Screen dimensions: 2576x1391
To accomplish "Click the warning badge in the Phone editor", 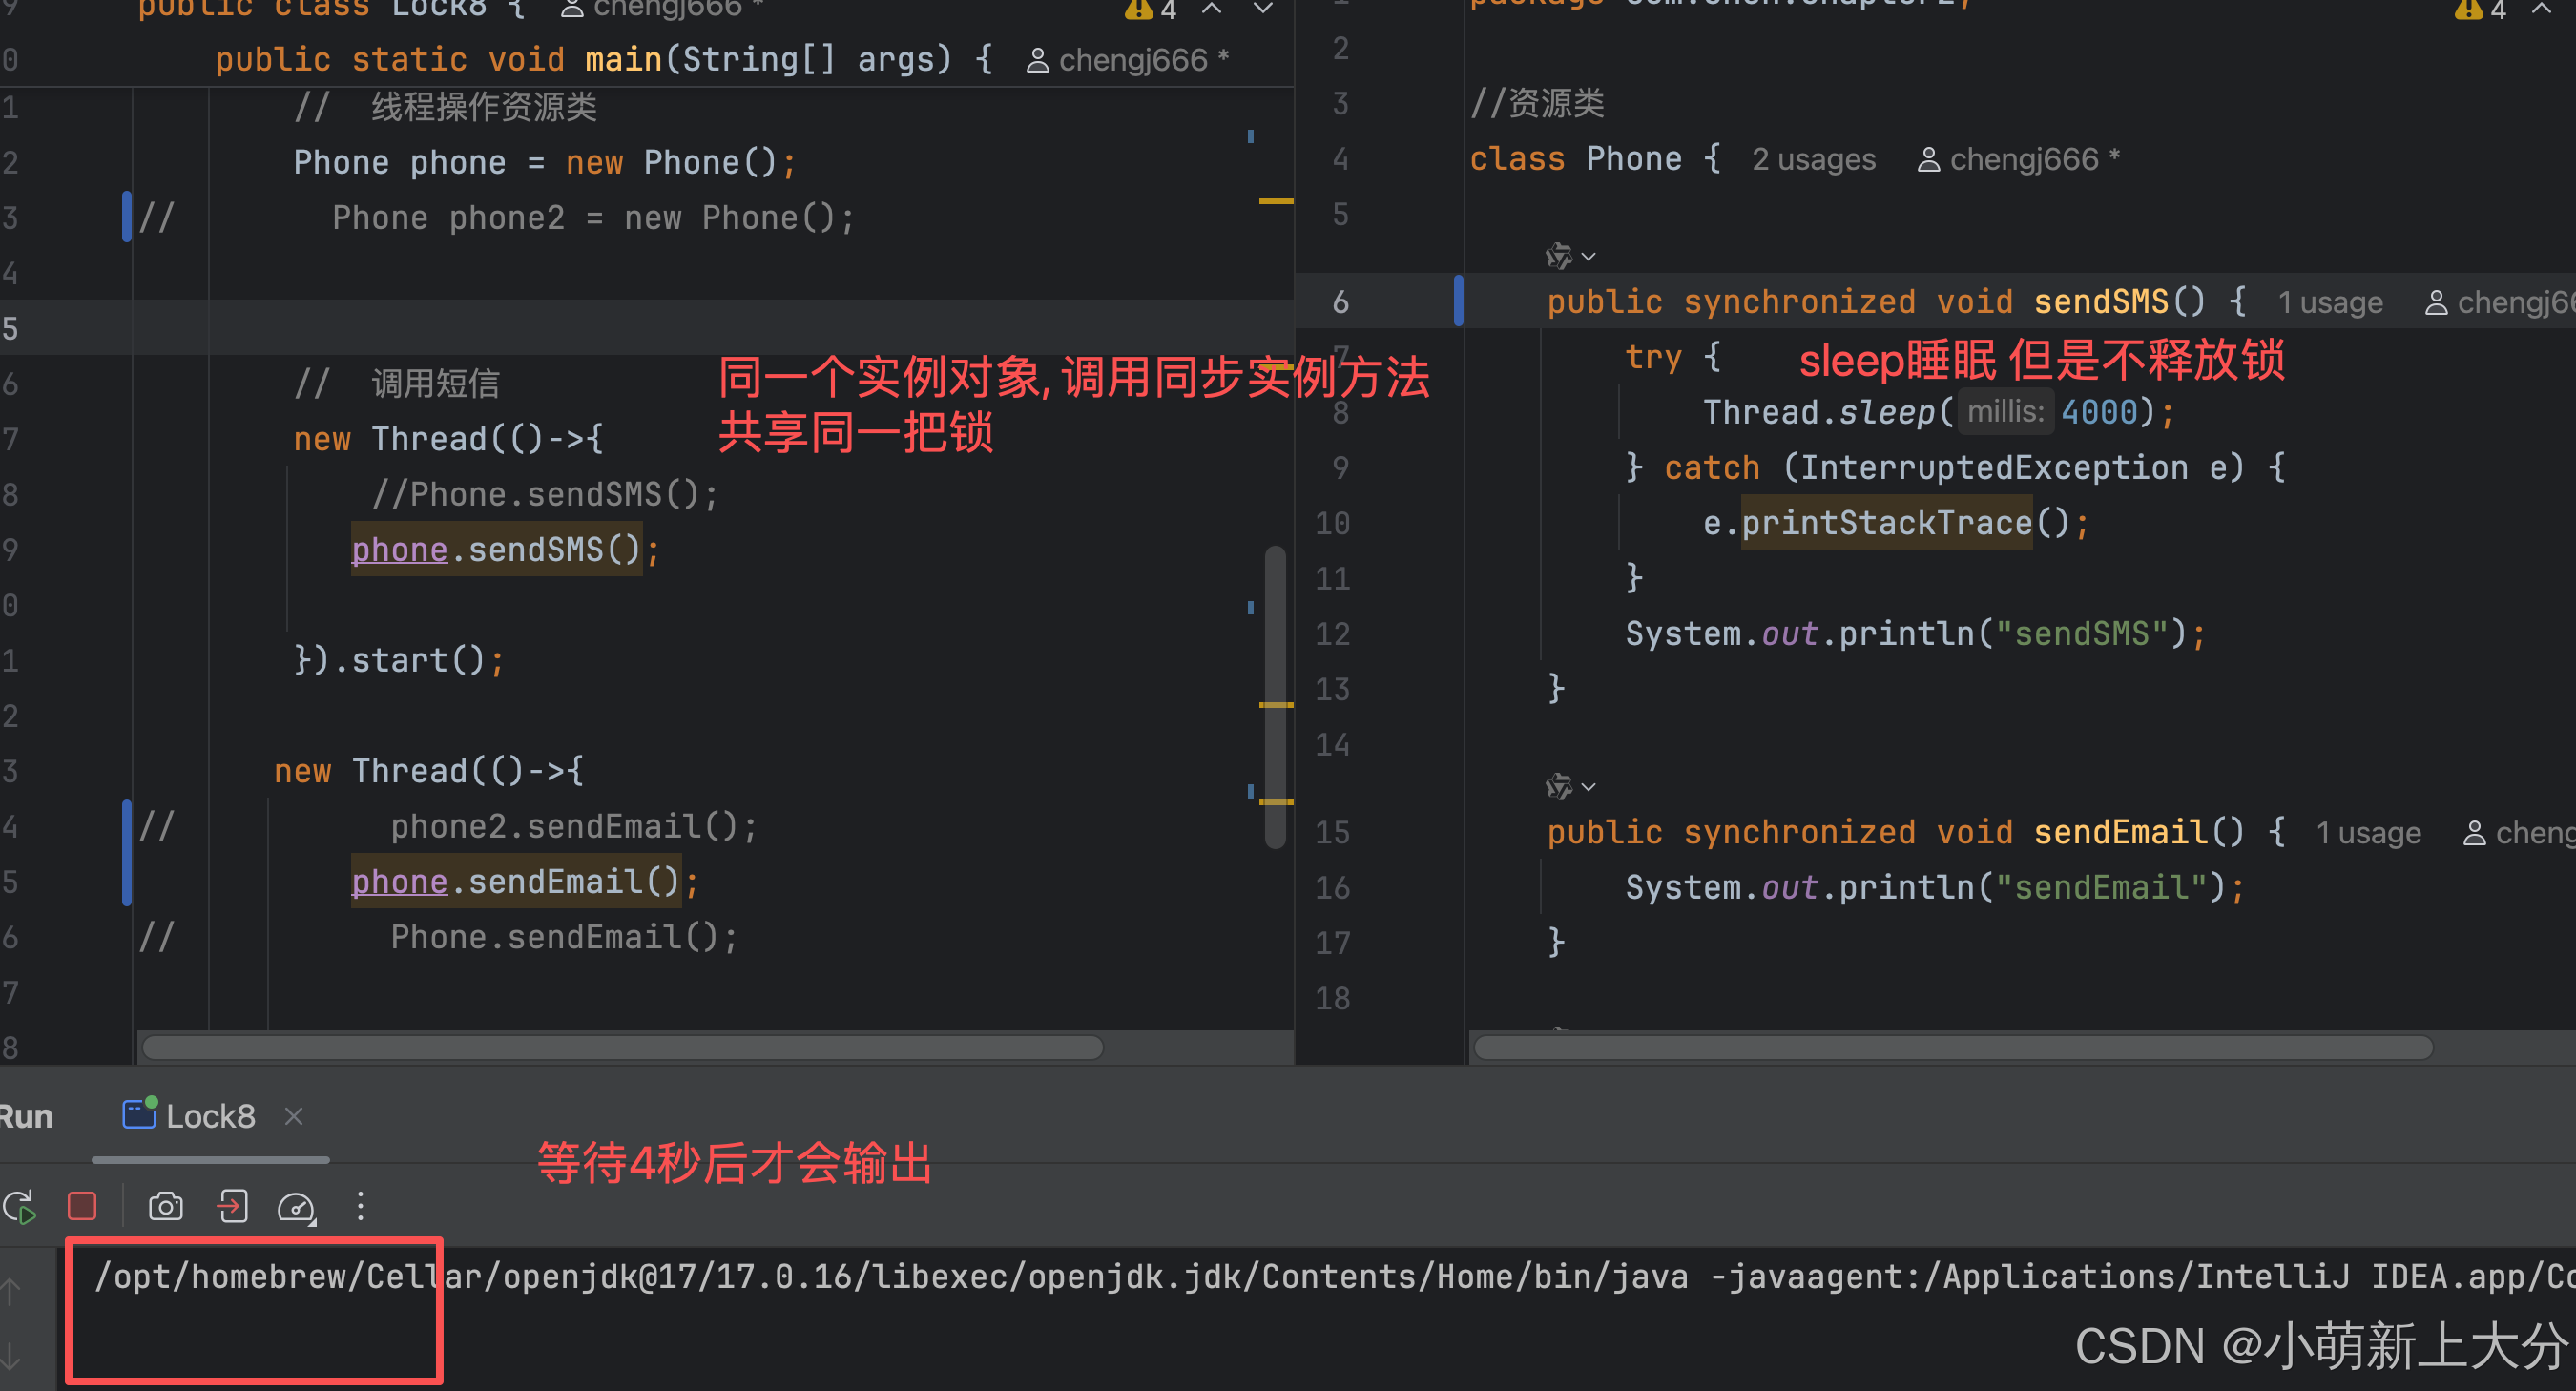I will click(2480, 10).
